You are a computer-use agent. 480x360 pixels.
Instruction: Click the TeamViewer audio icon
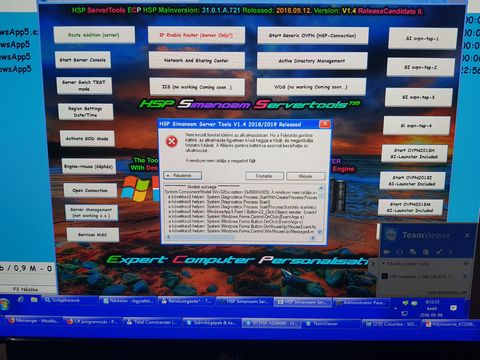(400, 252)
